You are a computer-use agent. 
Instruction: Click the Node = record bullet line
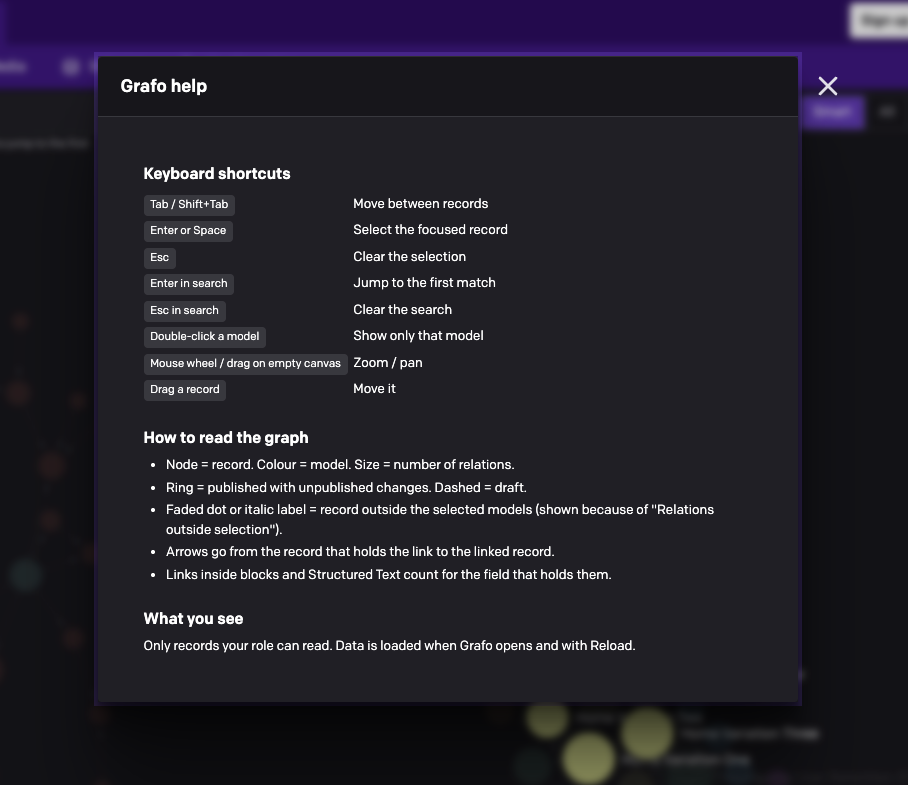[340, 465]
